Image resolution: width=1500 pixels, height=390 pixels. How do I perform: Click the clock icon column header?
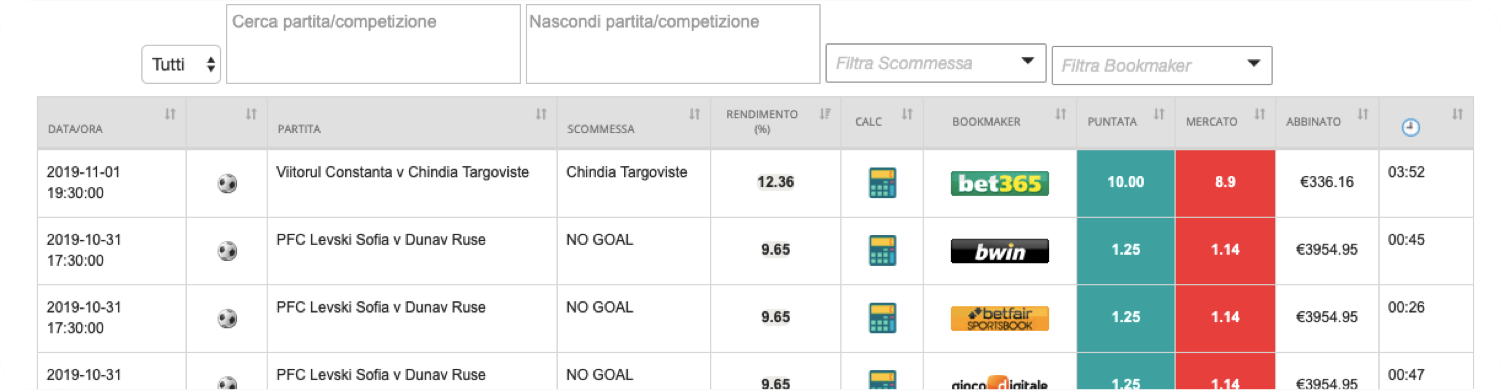[1410, 126]
